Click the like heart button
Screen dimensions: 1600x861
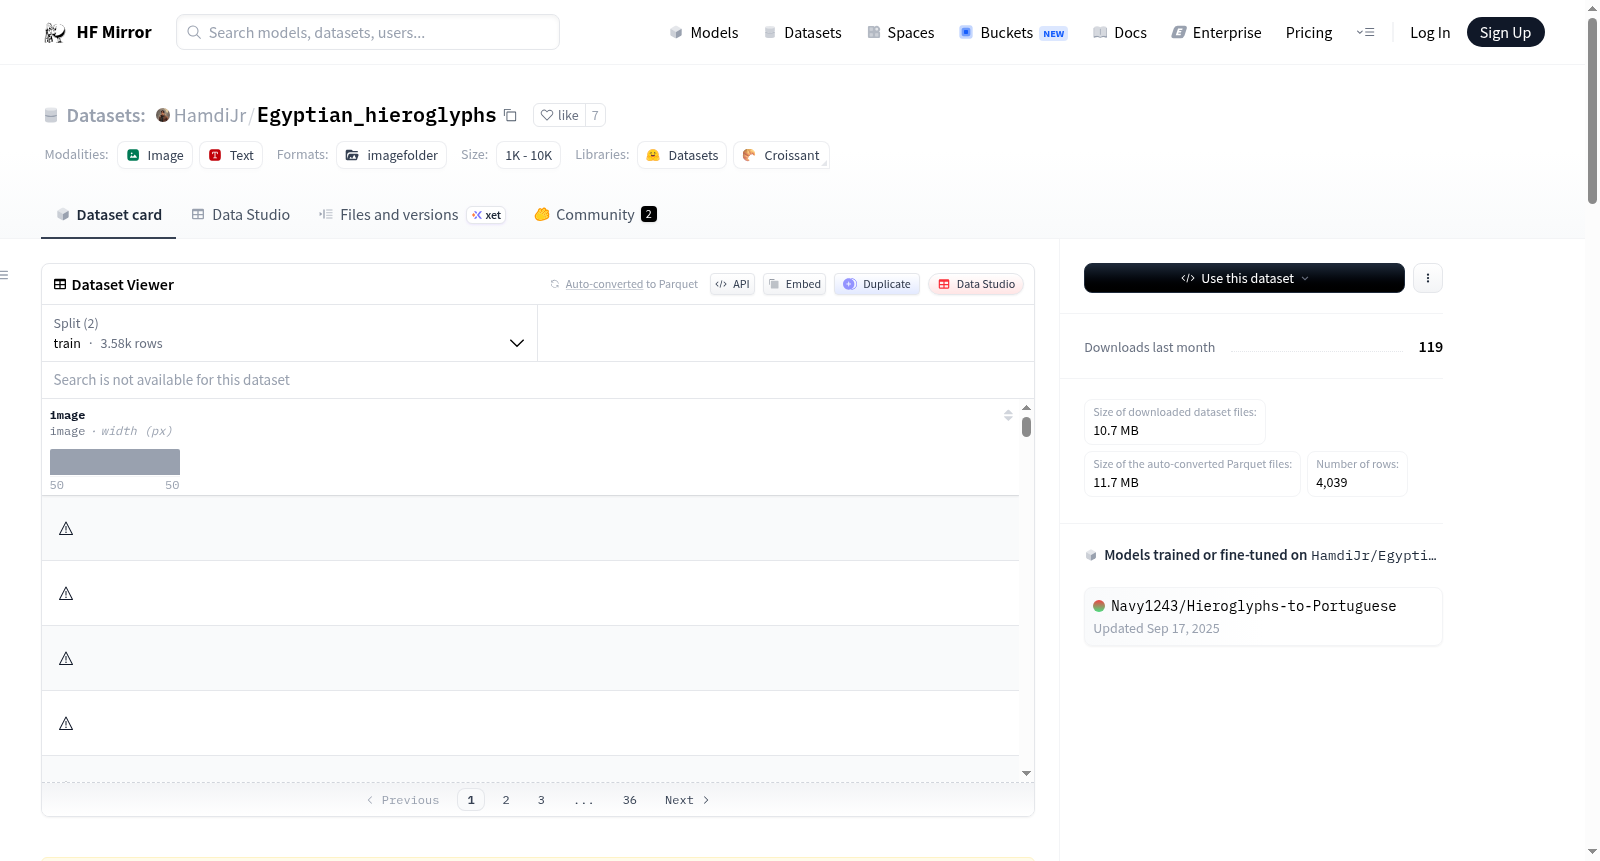pos(559,115)
